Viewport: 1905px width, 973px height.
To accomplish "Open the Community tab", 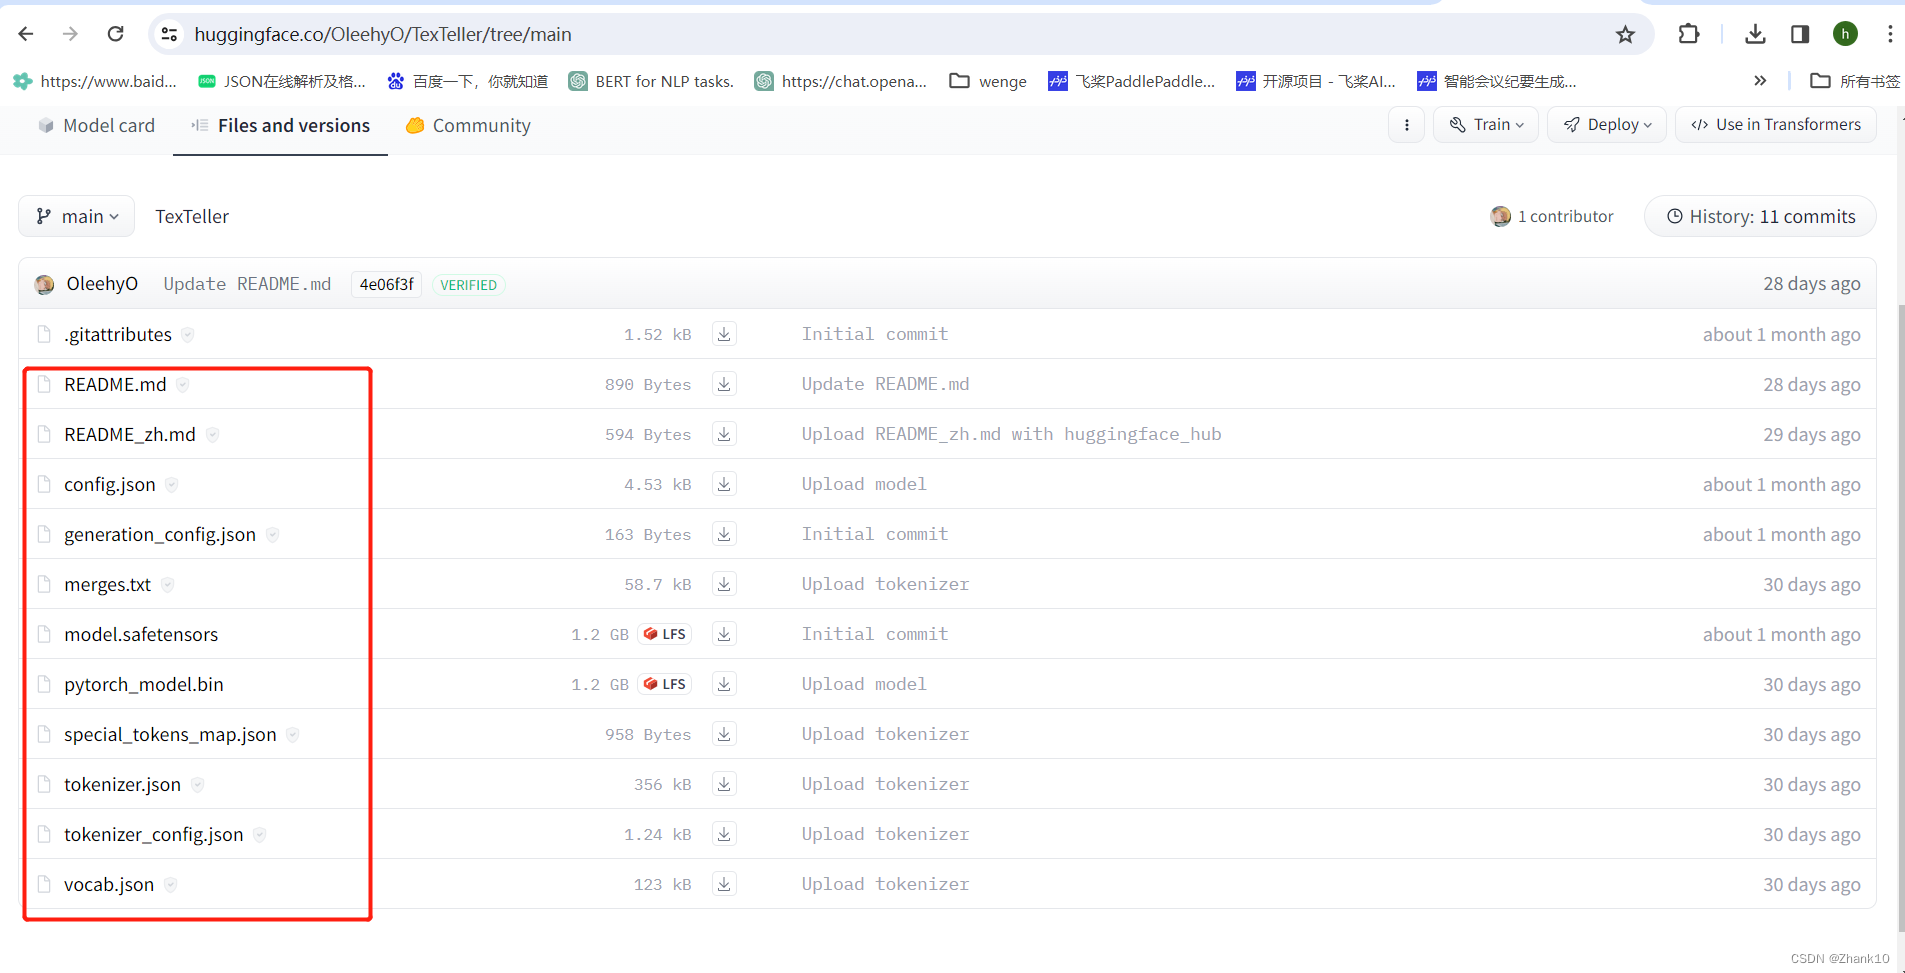I will (x=468, y=125).
